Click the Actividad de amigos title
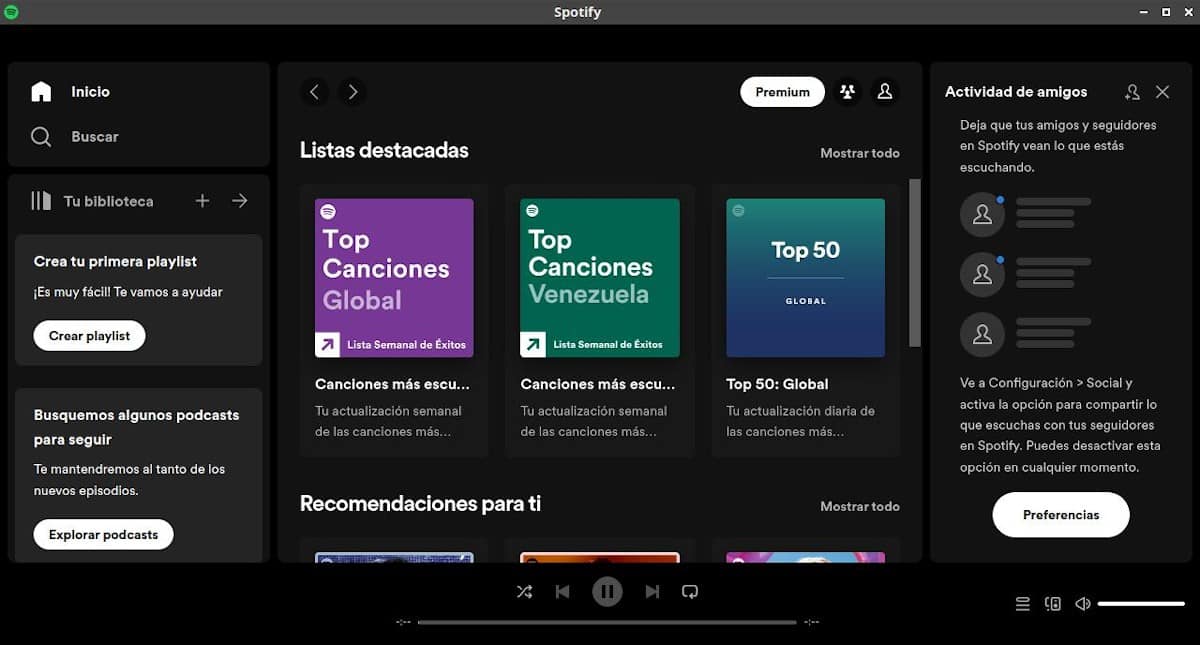Screen dimensions: 1200x645 pos(1016,92)
